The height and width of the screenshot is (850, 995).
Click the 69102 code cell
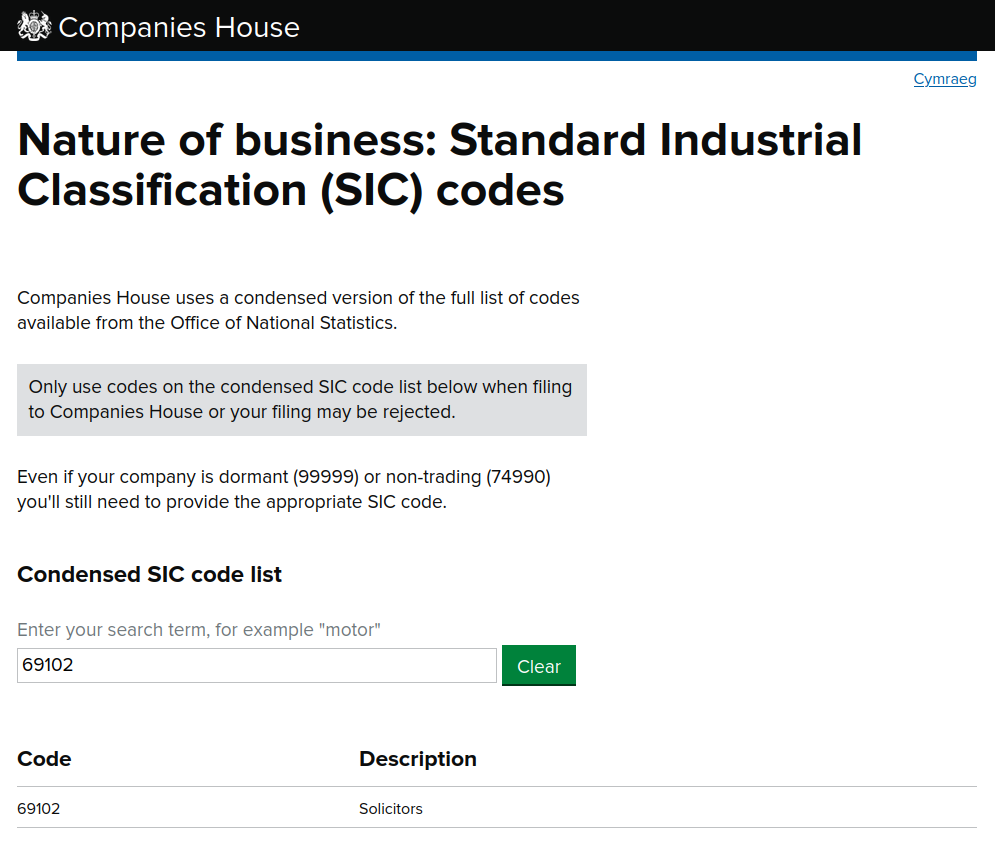pos(38,808)
